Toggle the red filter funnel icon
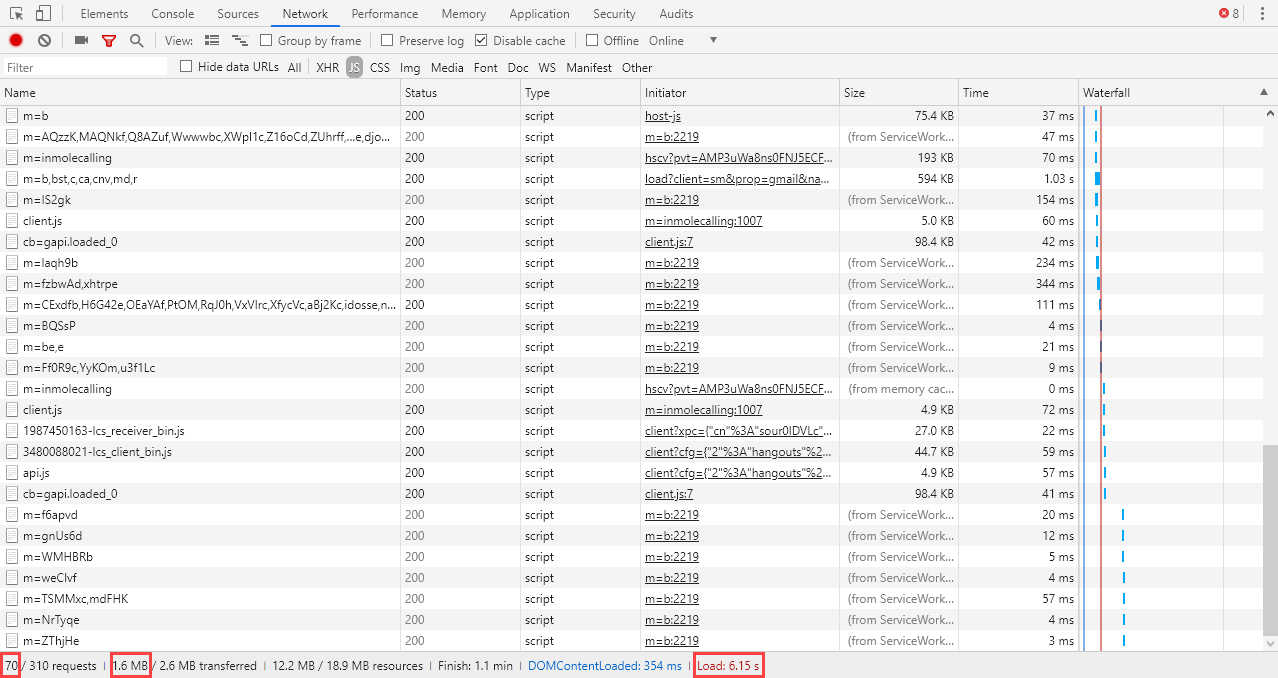Image resolution: width=1278 pixels, height=678 pixels. pos(109,40)
